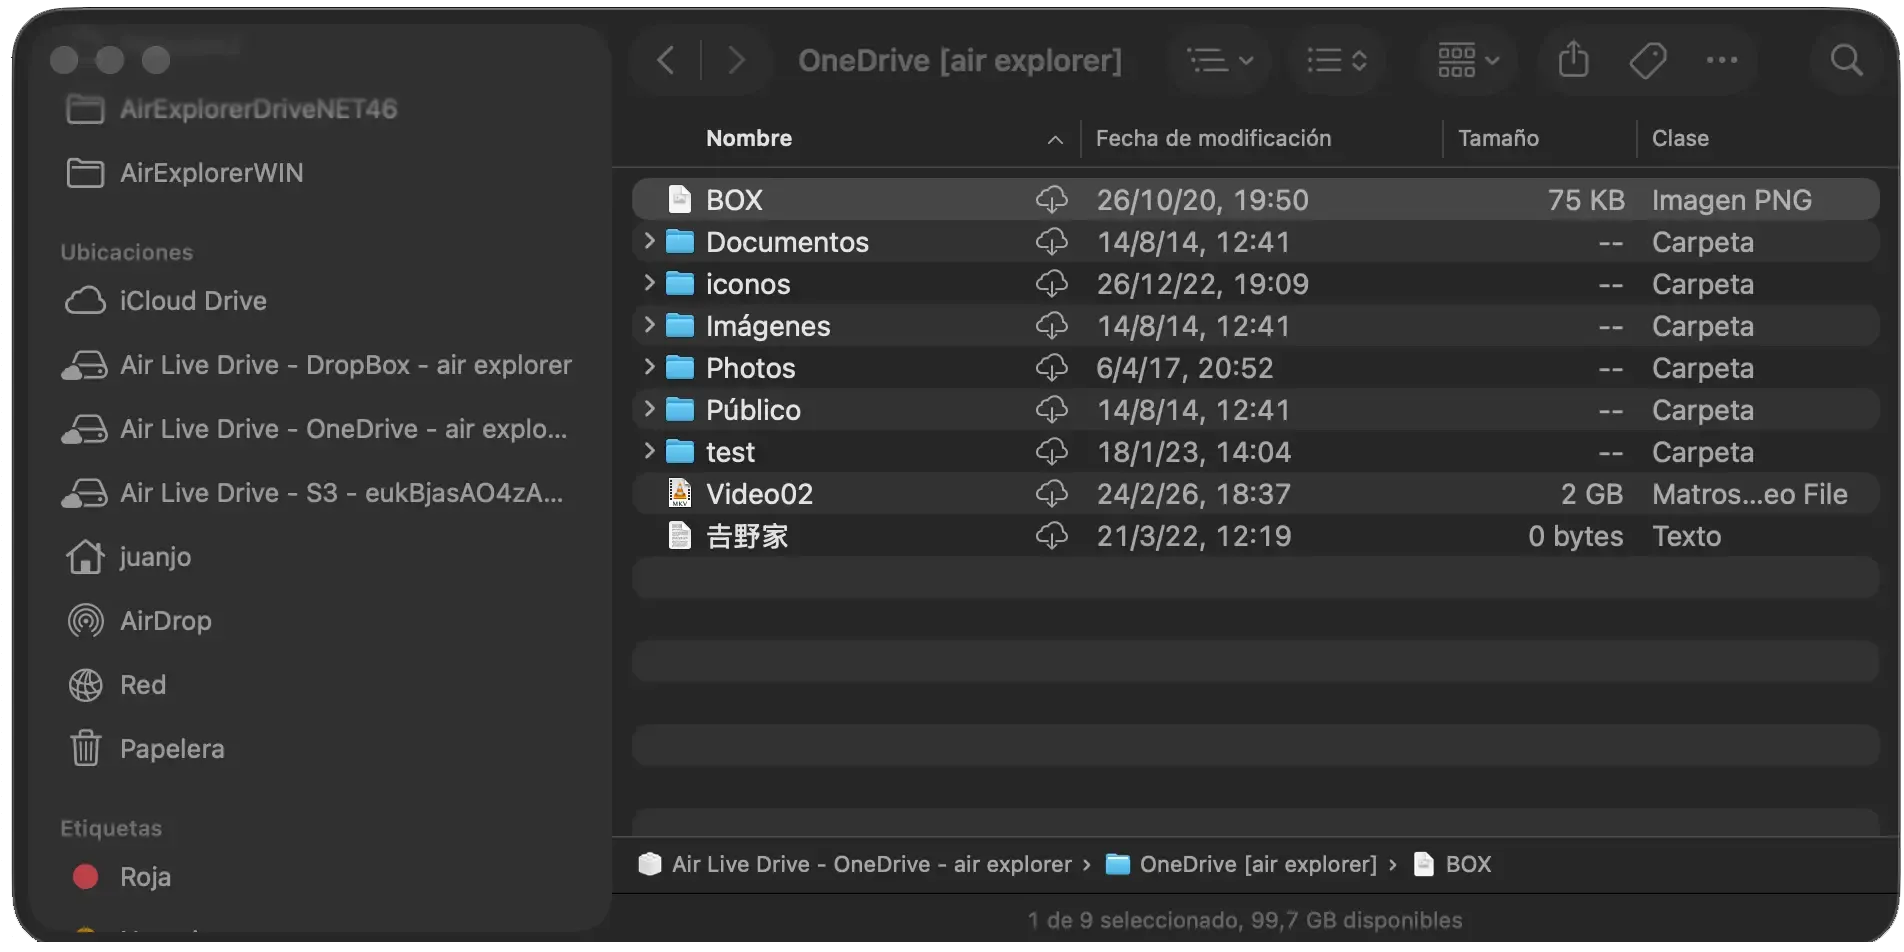Open the more actions ellipsis menu

(1721, 61)
